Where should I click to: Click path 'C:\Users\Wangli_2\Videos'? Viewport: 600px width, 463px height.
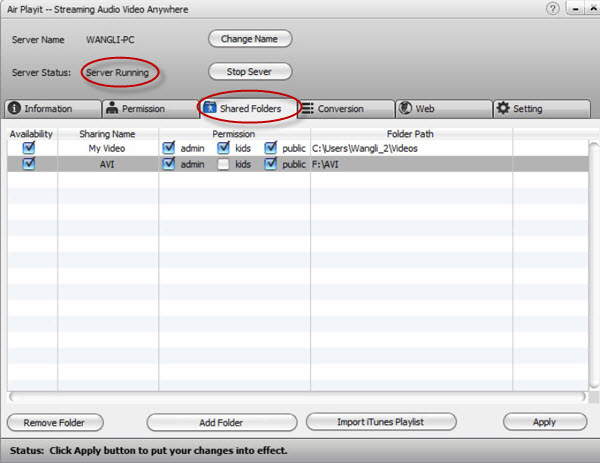click(x=365, y=148)
